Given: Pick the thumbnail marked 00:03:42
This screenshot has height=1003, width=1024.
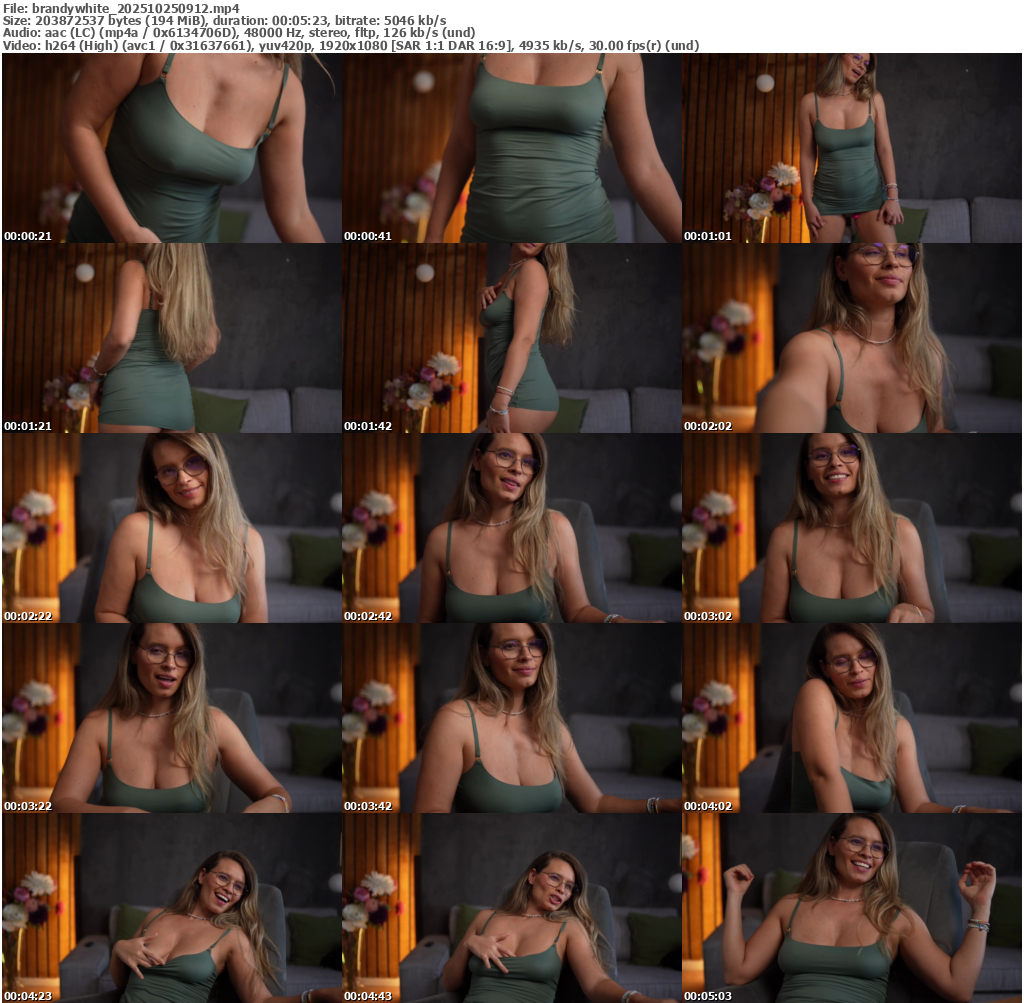Looking at the screenshot, I should point(512,718).
